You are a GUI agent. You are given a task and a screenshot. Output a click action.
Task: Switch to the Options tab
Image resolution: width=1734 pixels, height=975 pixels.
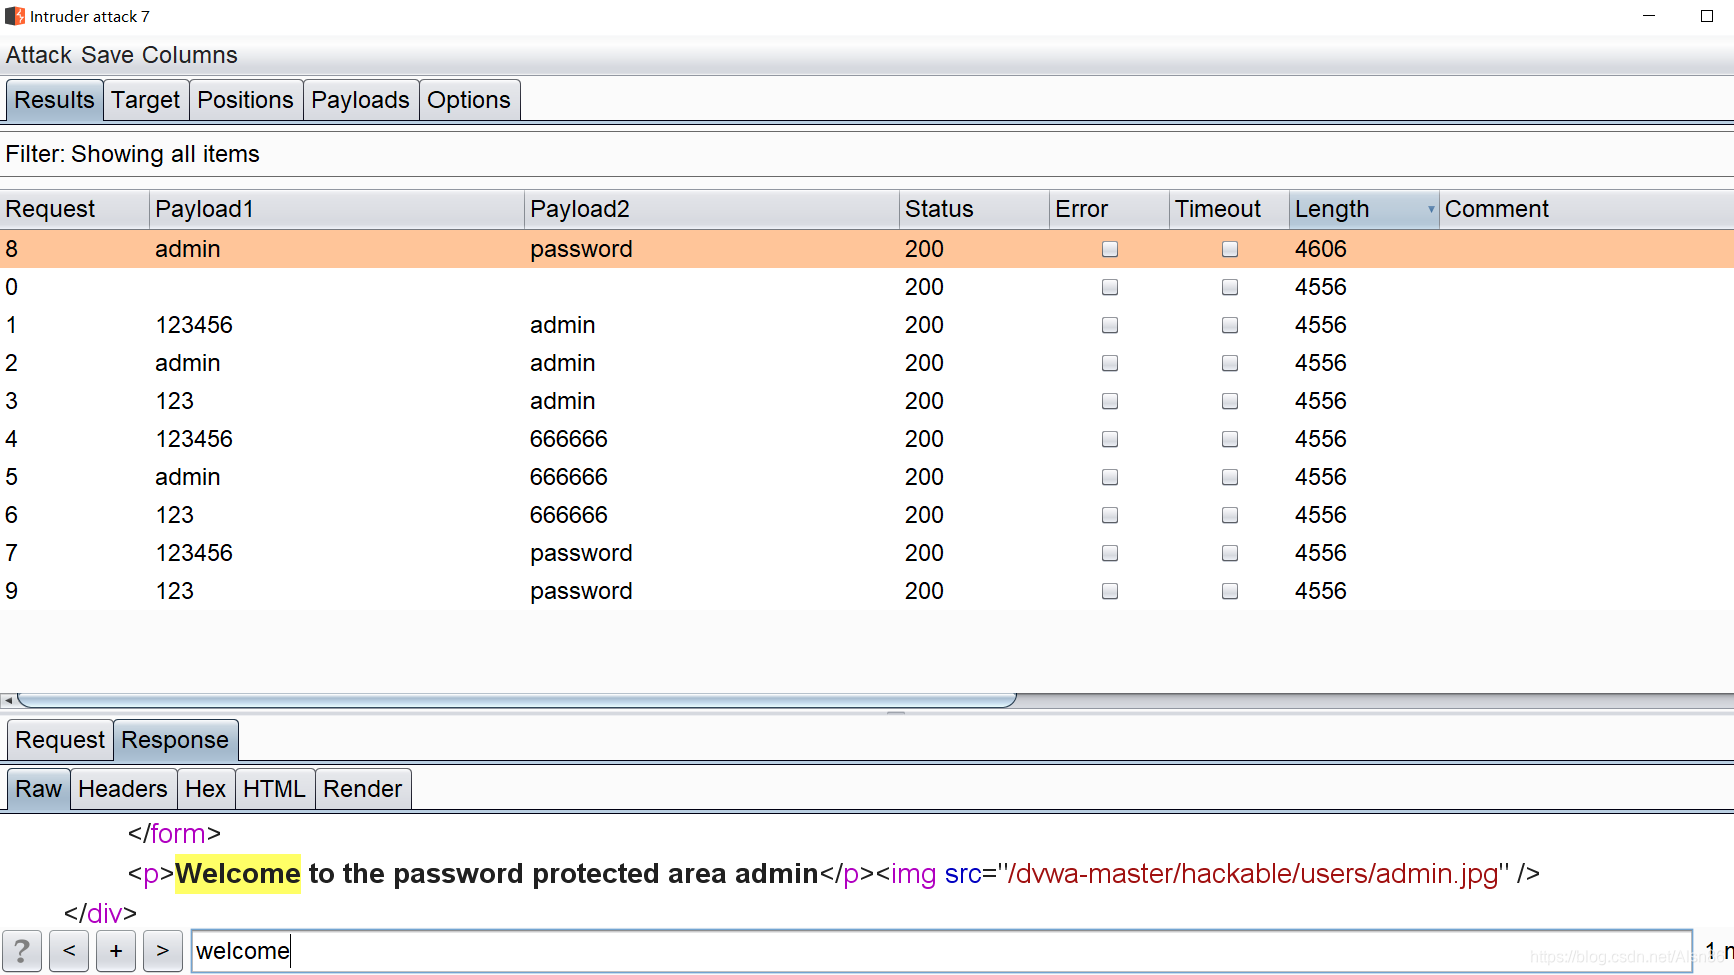pos(468,100)
